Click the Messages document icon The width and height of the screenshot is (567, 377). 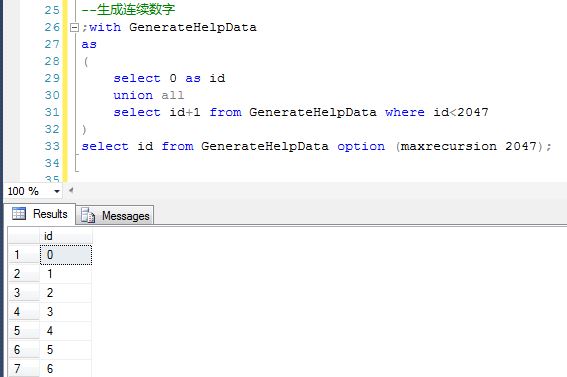click(x=88, y=215)
